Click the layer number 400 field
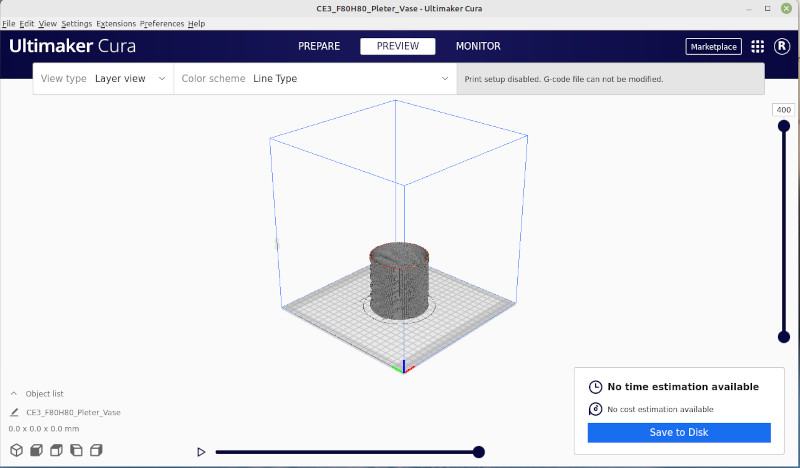The image size is (800, 468). (784, 110)
